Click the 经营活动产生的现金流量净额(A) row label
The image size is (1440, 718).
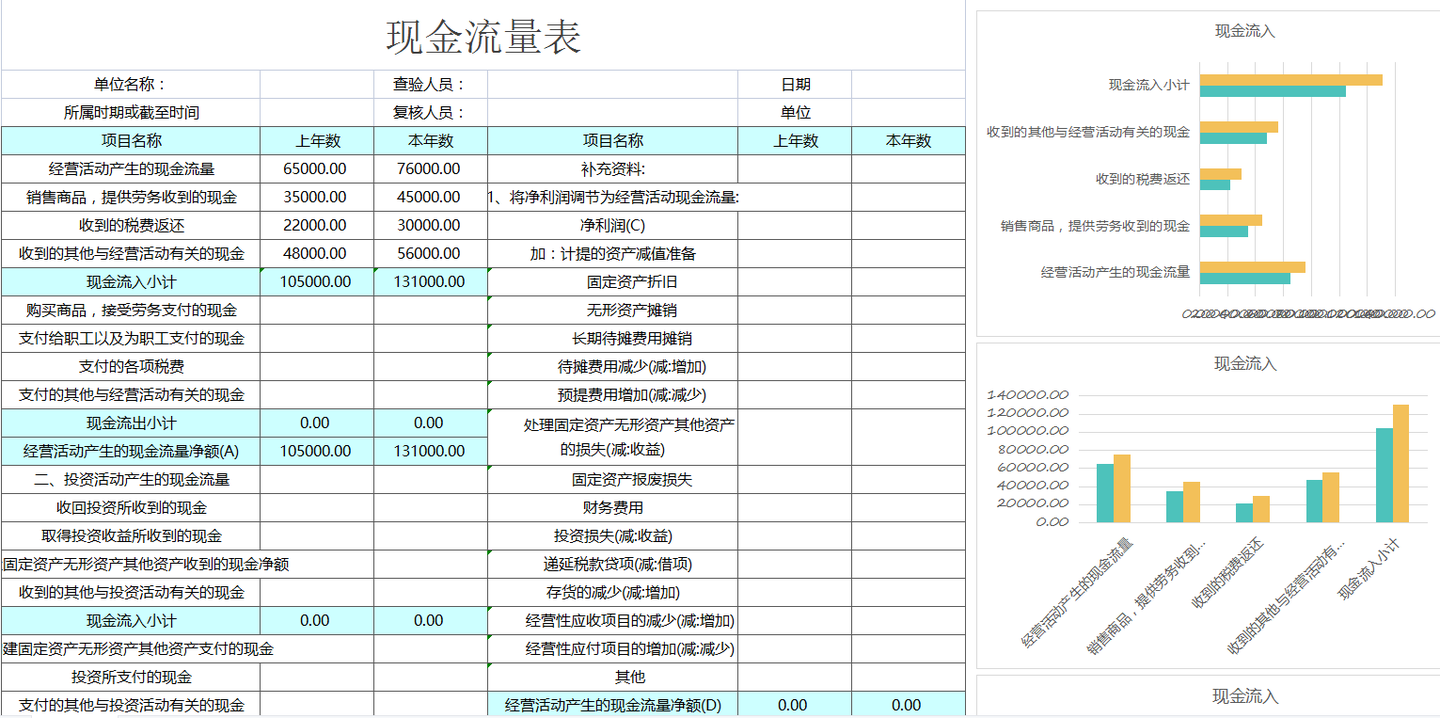coord(130,451)
